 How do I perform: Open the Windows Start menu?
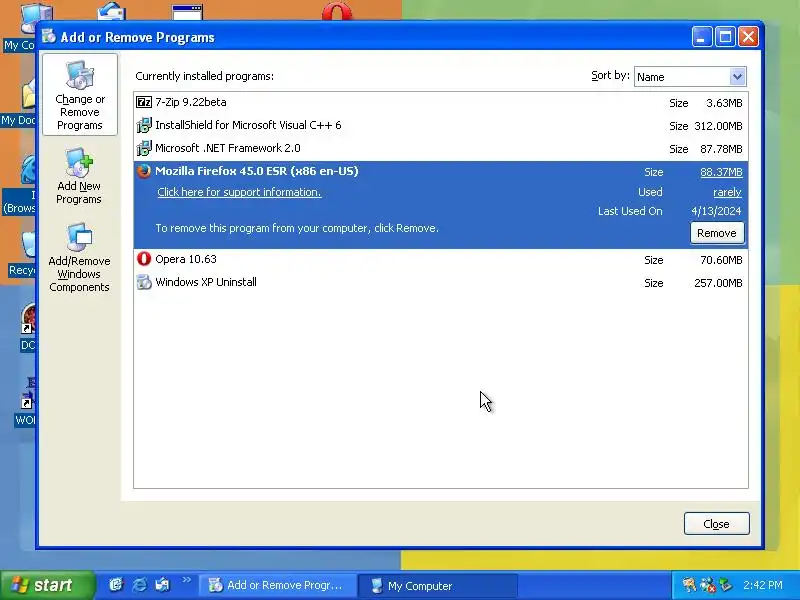pyautogui.click(x=47, y=585)
